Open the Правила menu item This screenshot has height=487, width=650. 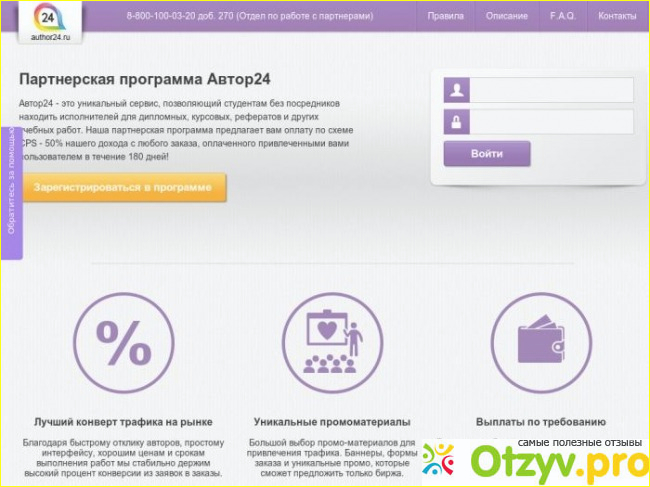coord(445,17)
